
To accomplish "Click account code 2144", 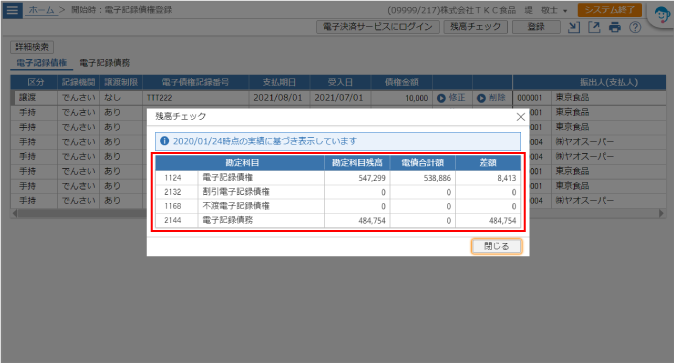I will pyautogui.click(x=173, y=220).
